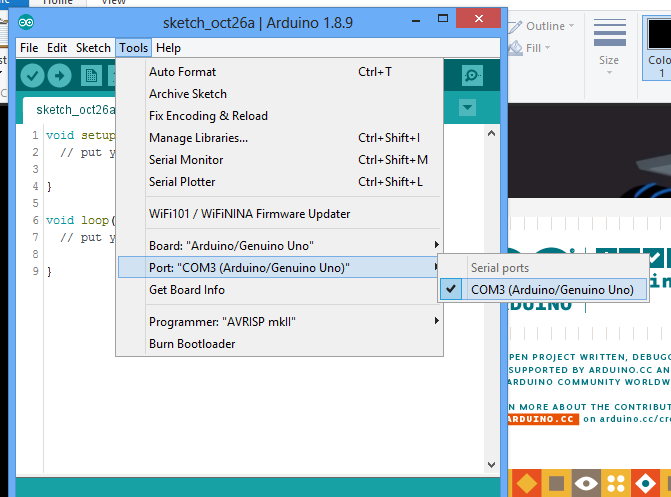
Task: Click the New sketch toolbar icon
Action: [91, 76]
